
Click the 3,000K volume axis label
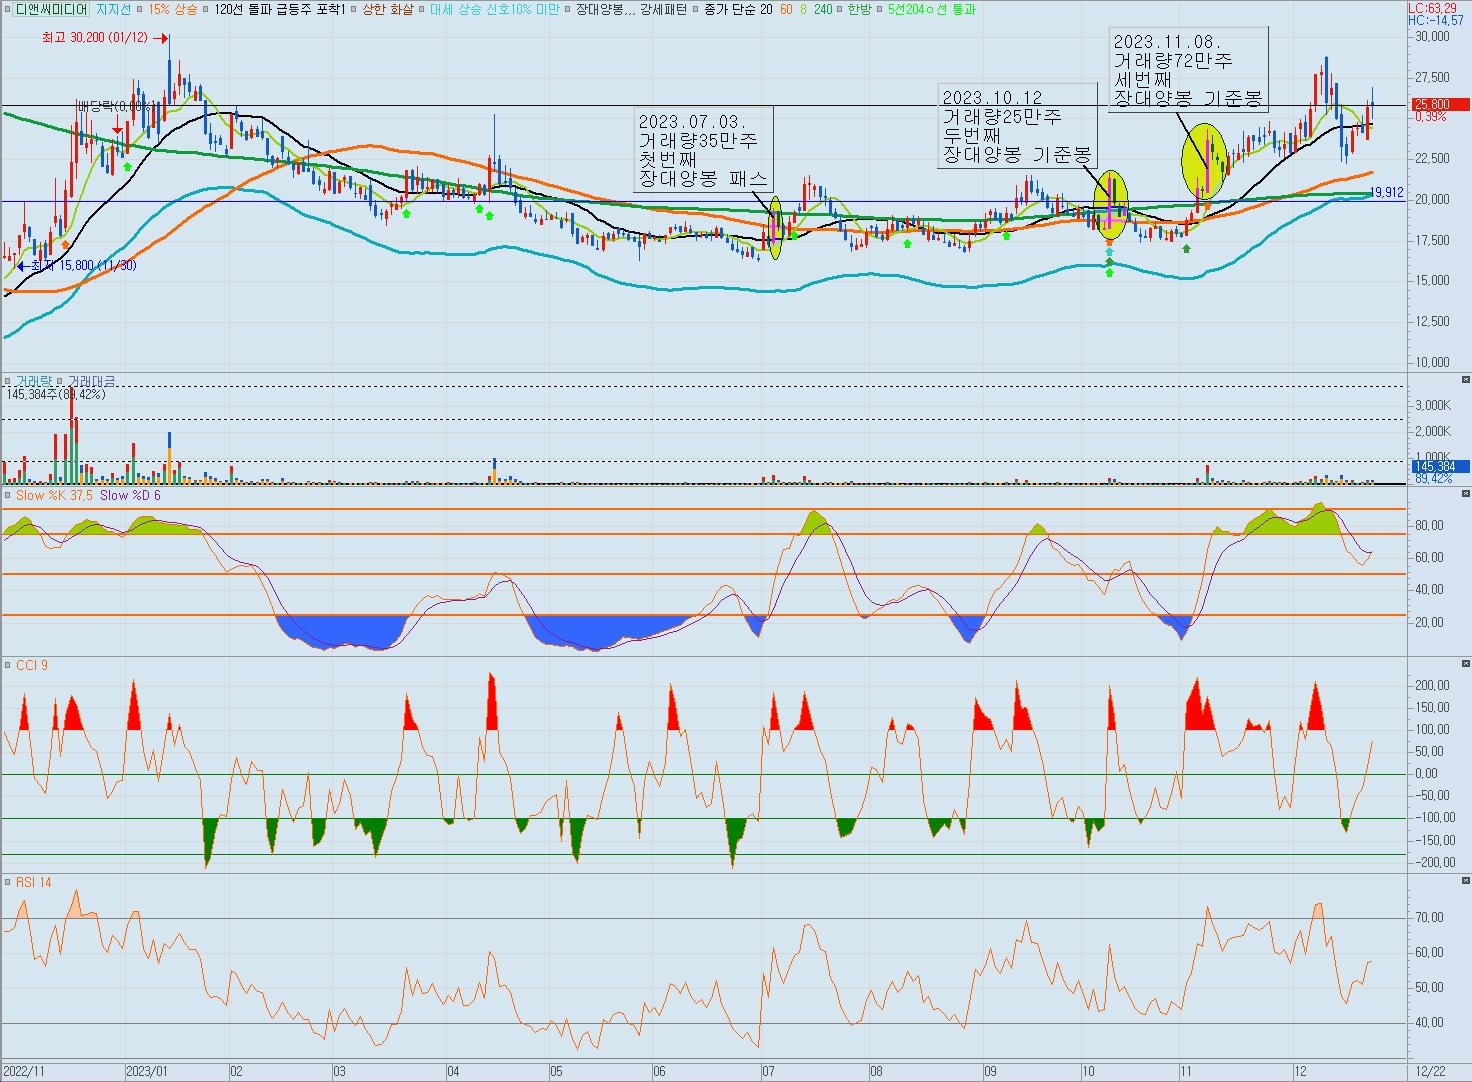click(x=1433, y=405)
